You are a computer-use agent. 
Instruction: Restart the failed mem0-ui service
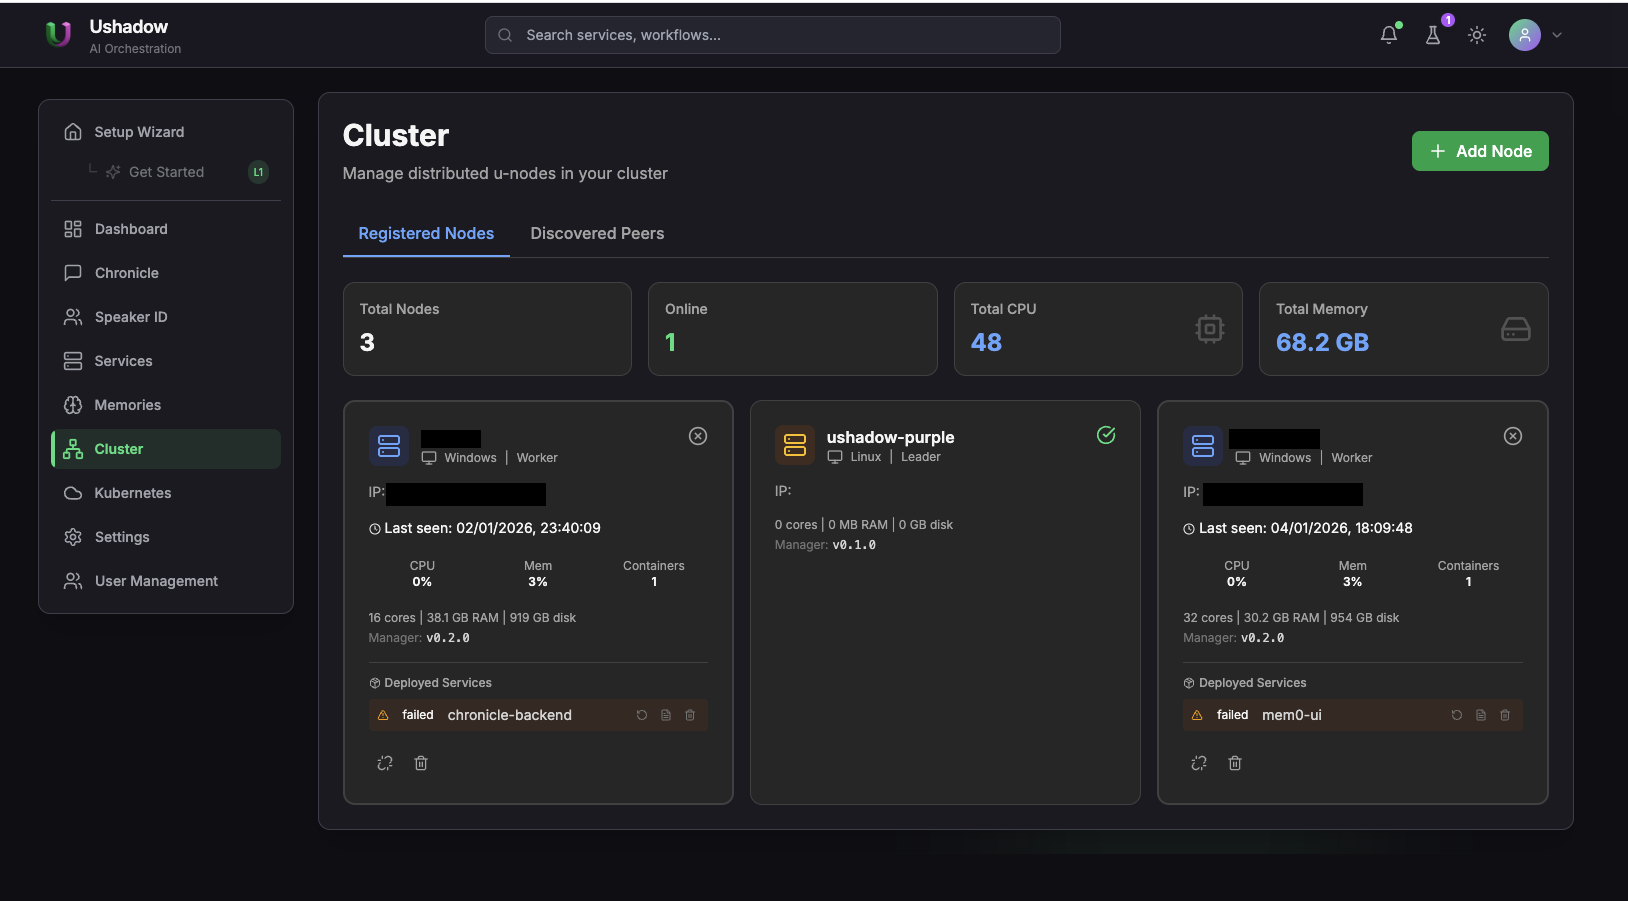click(x=1456, y=714)
